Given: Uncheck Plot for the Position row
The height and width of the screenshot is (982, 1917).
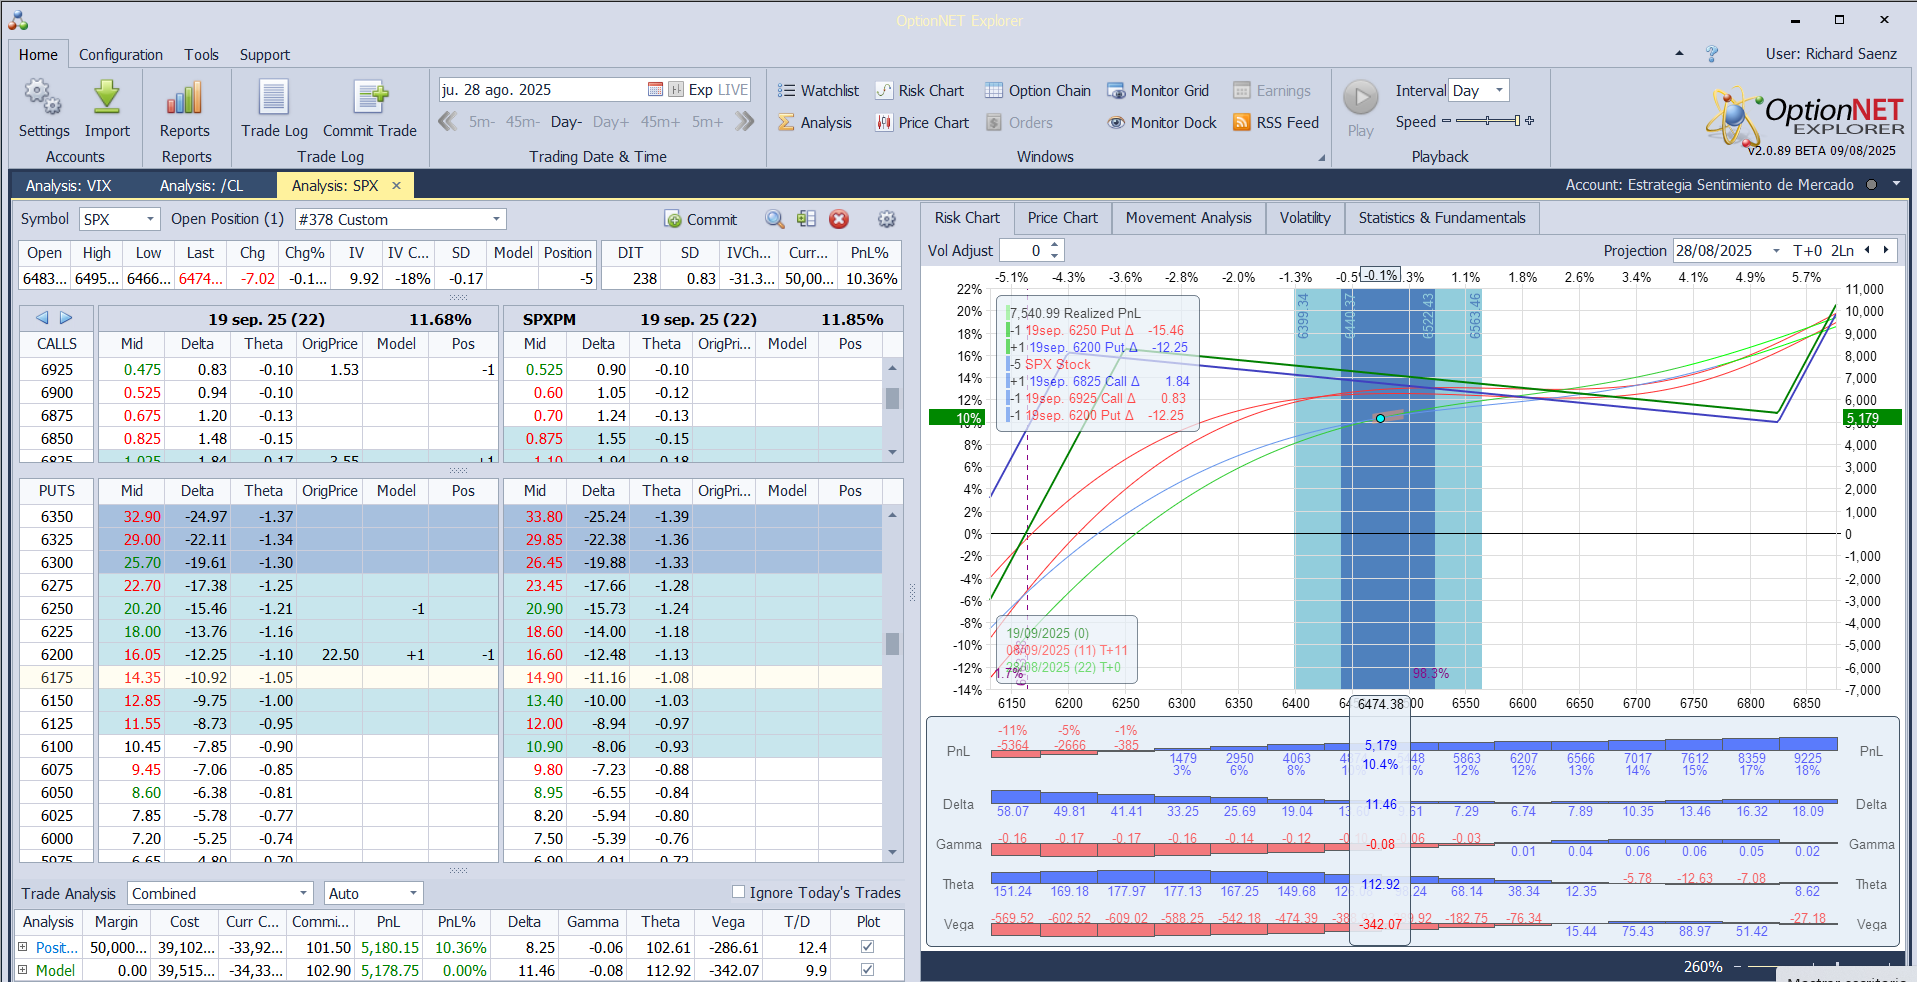Looking at the screenshot, I should click(x=867, y=947).
